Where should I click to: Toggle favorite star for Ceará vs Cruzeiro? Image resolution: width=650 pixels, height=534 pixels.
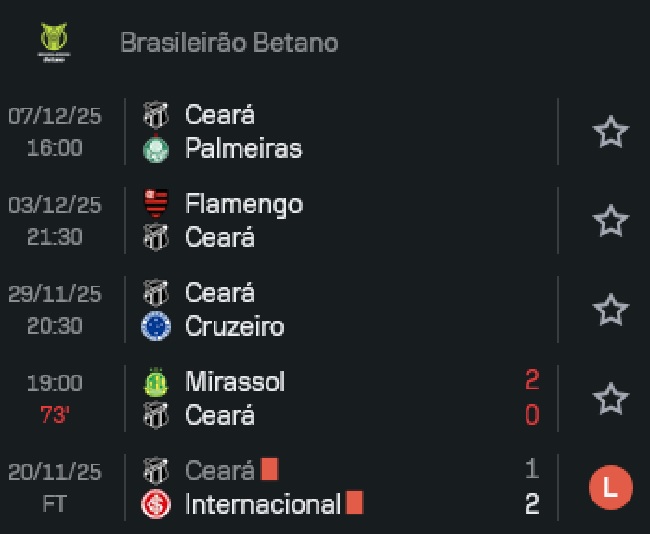[x=610, y=310]
